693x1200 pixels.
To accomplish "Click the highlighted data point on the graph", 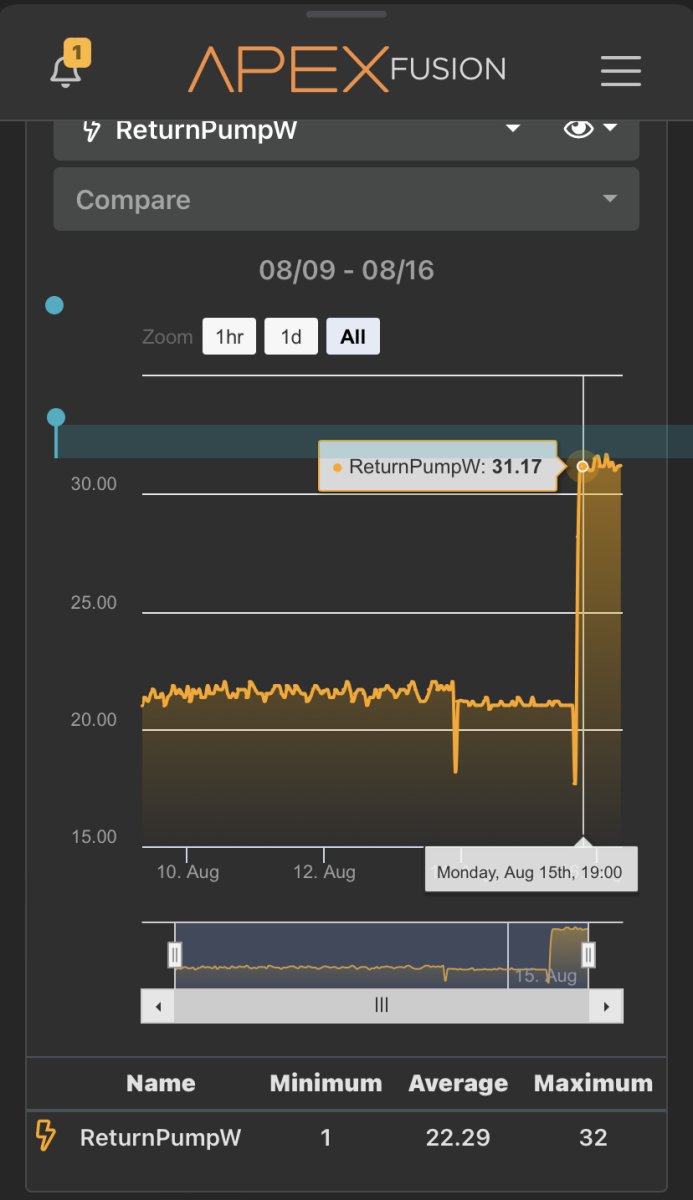I will (x=583, y=466).
